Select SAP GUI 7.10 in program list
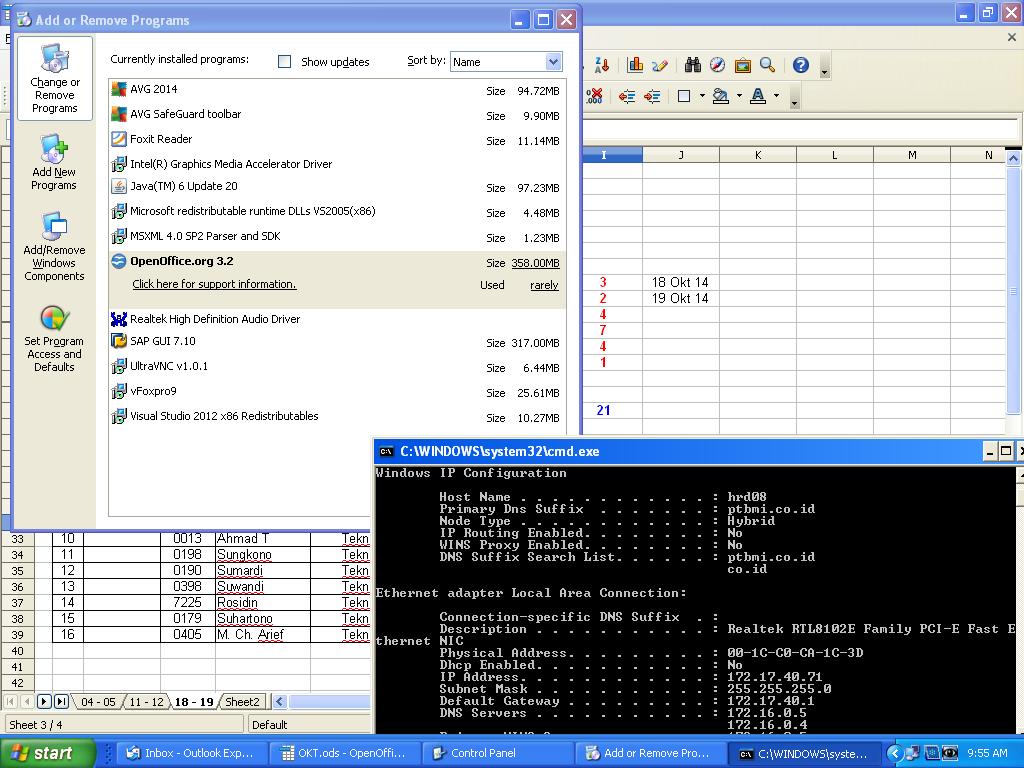Image resolution: width=1024 pixels, height=768 pixels. click(163, 341)
